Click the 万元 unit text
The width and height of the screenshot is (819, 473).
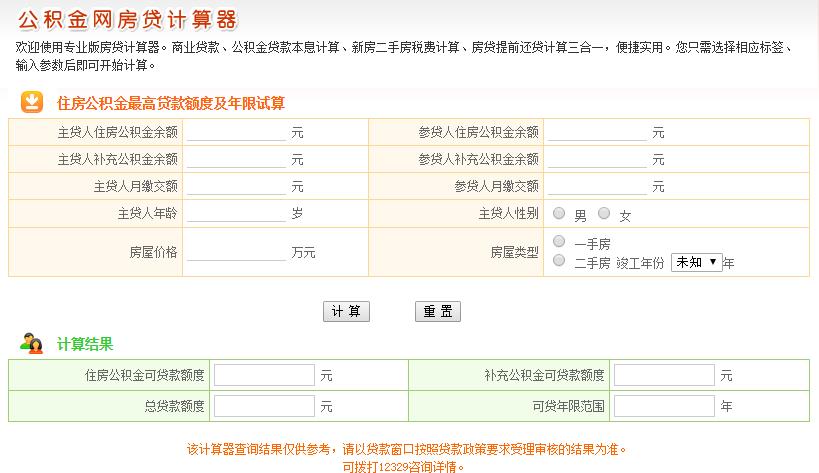point(303,253)
